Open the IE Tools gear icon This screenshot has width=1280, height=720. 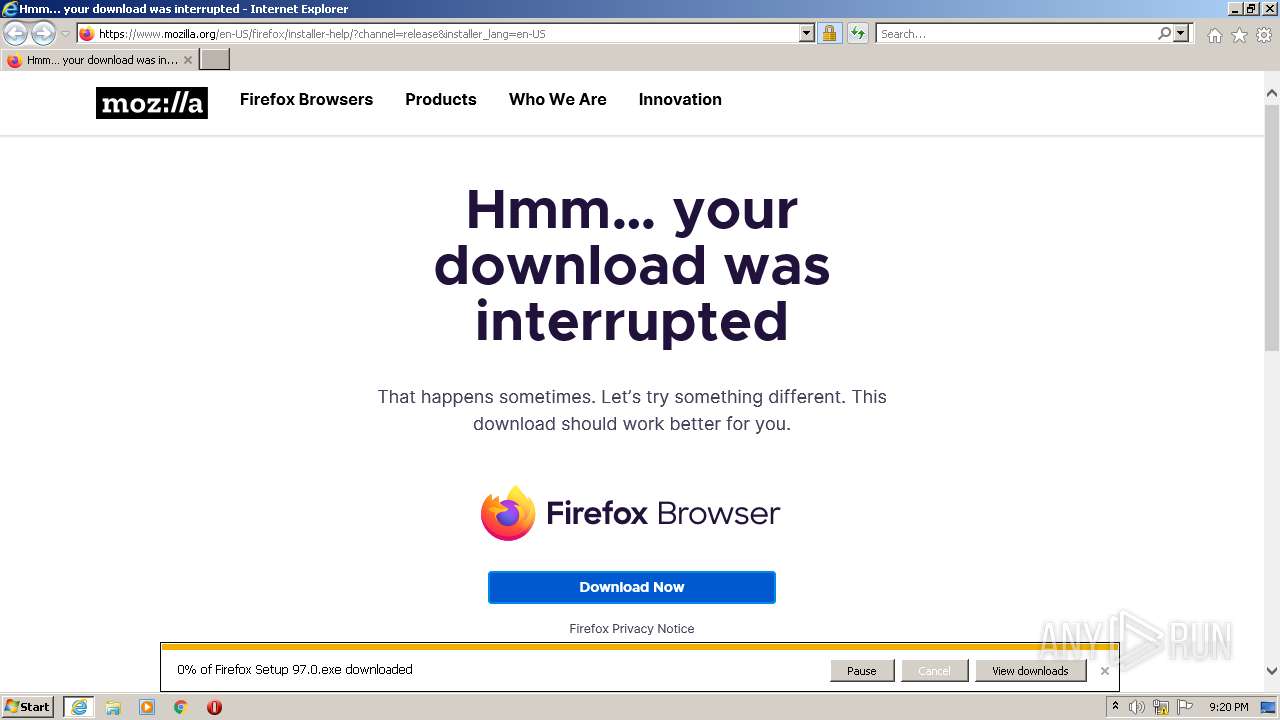pos(1264,35)
